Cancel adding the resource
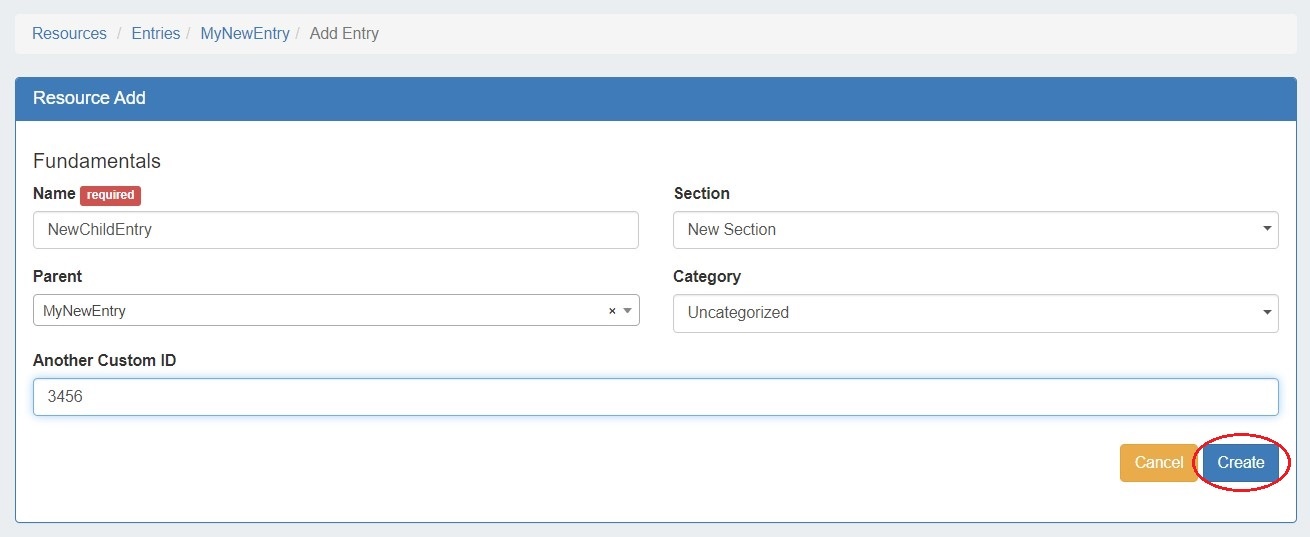Screen dimensions: 1310x537 coord(1158,462)
